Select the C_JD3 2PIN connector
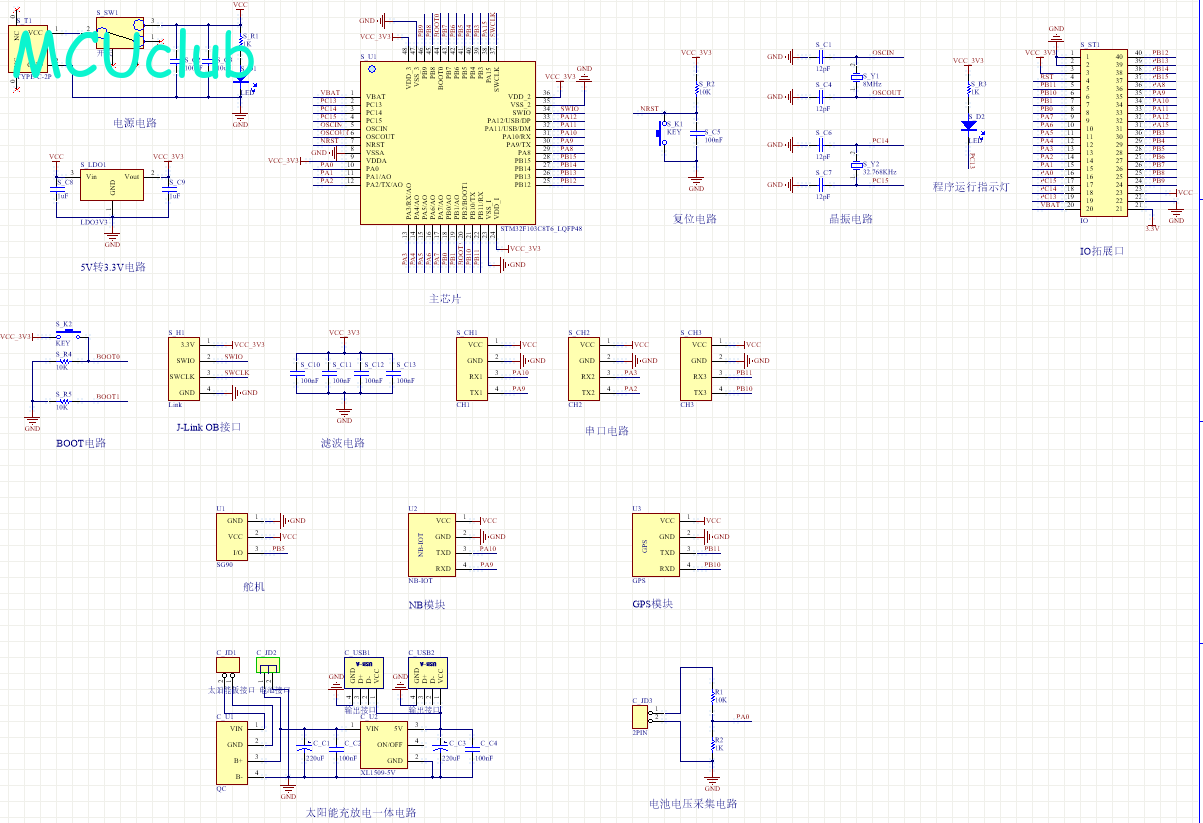1203x823 pixels. pyautogui.click(x=640, y=717)
